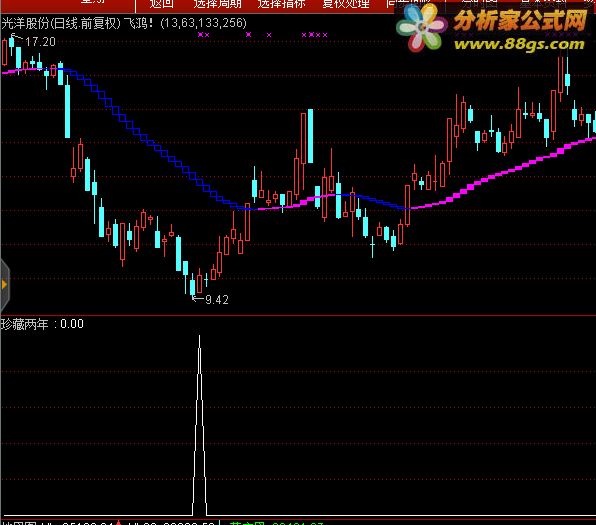Click the 飞鸿! indicator parameters (13,63,133,256)

tap(203, 23)
